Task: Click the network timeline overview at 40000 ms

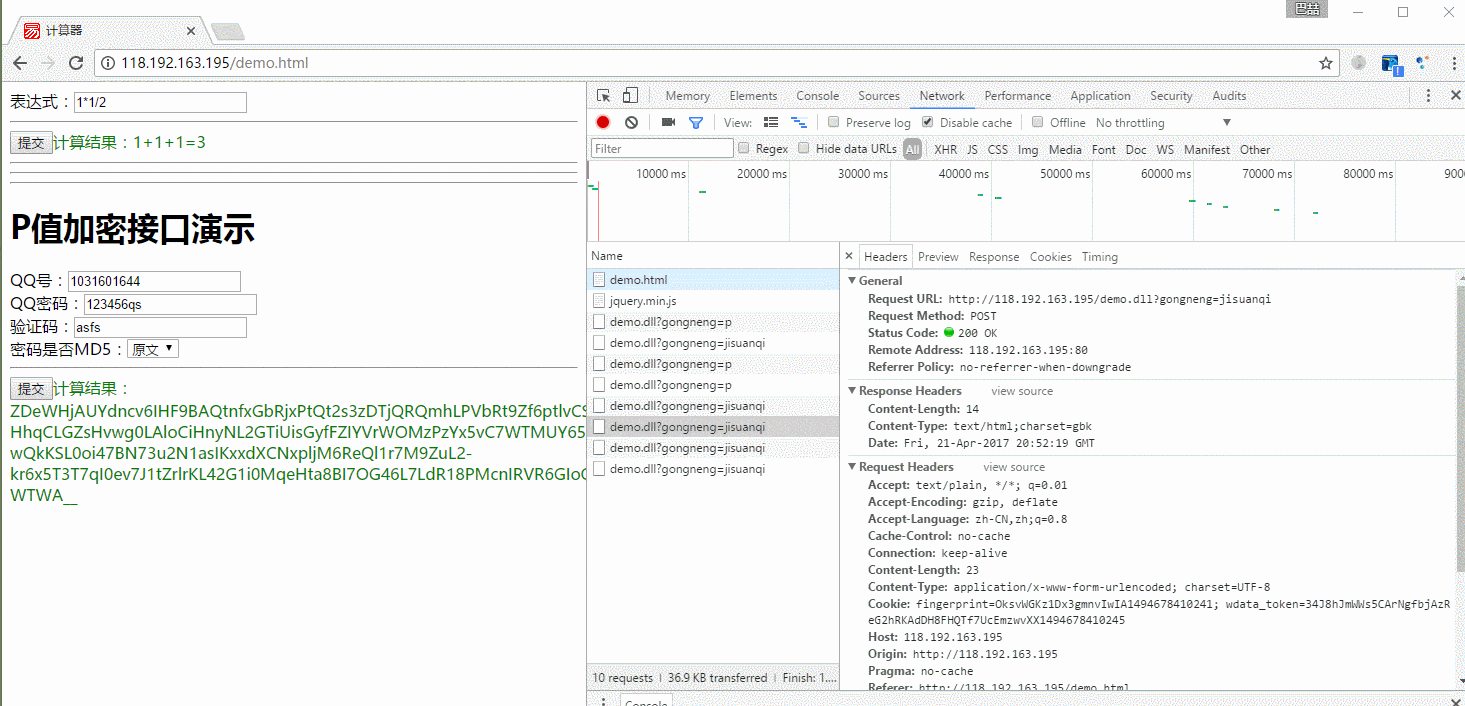Action: coord(964,174)
